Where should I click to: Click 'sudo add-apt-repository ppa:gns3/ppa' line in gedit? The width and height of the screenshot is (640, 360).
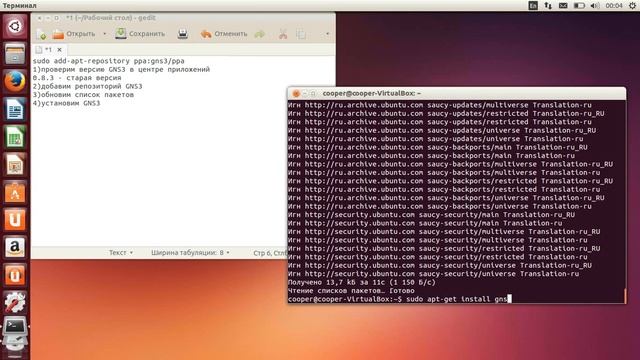109,61
